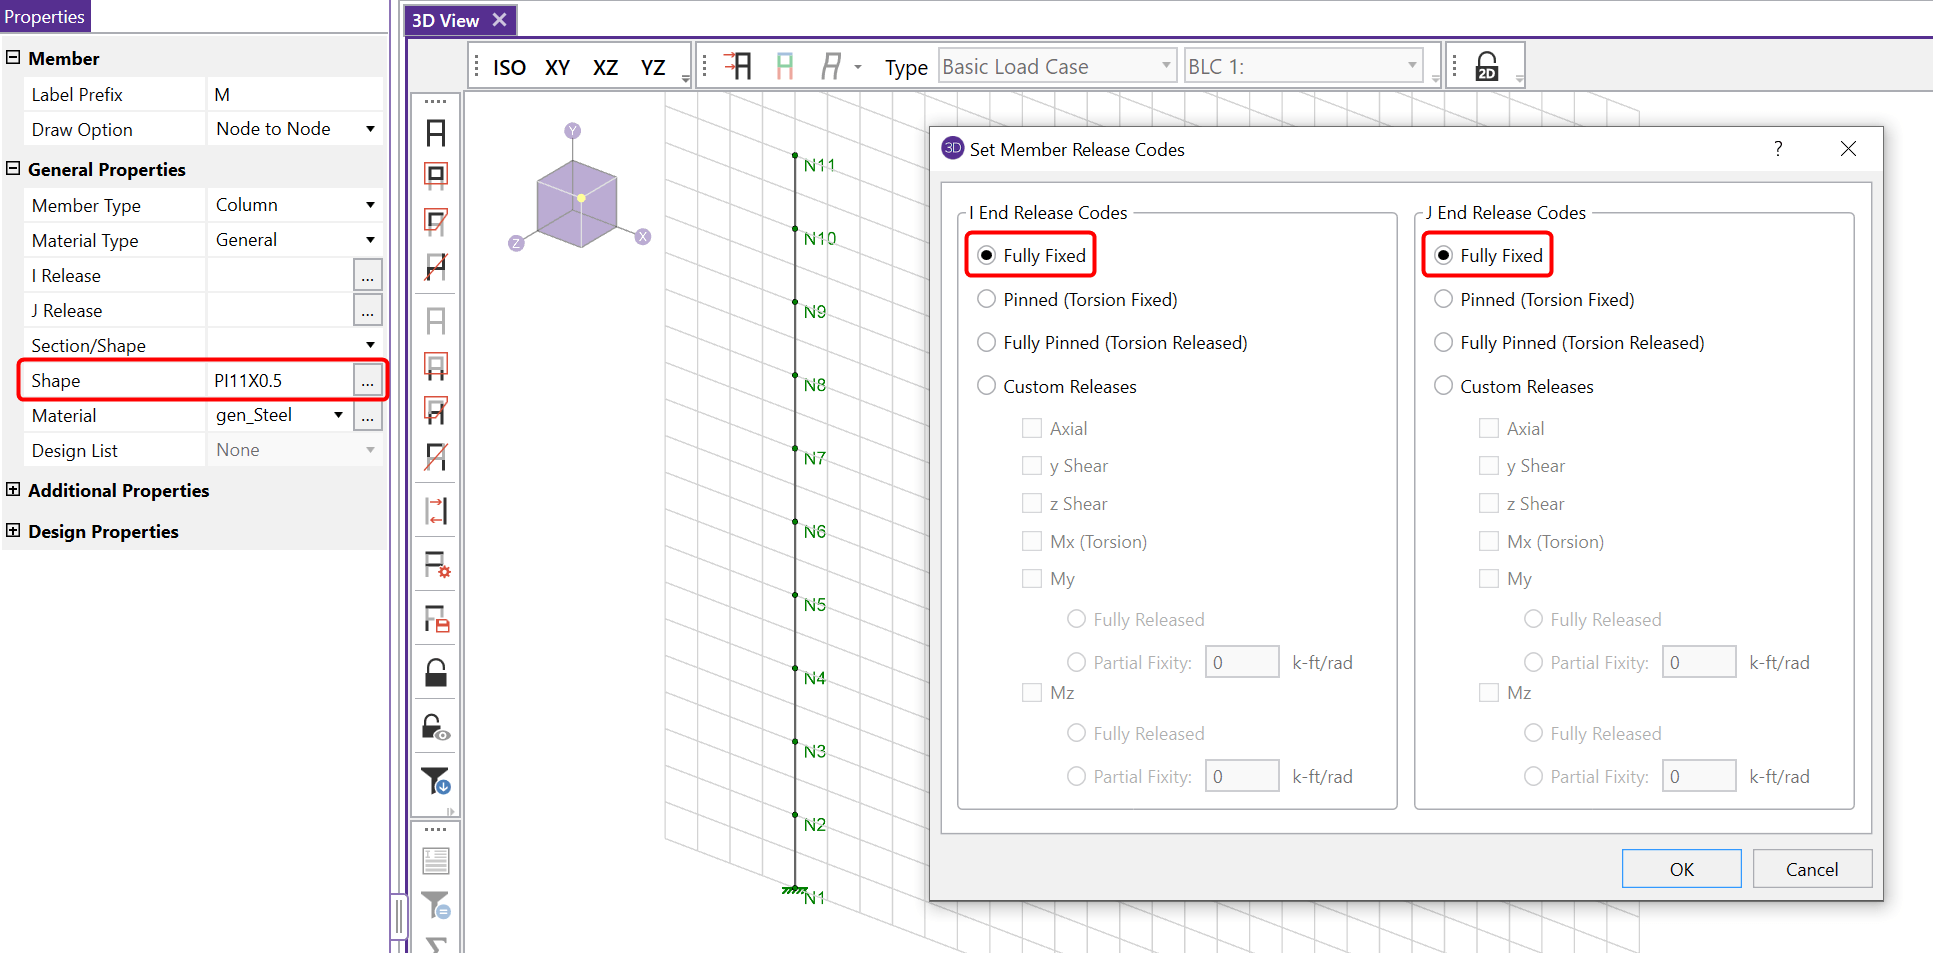Click the Label Prefix input field
The width and height of the screenshot is (1933, 953).
(x=295, y=95)
